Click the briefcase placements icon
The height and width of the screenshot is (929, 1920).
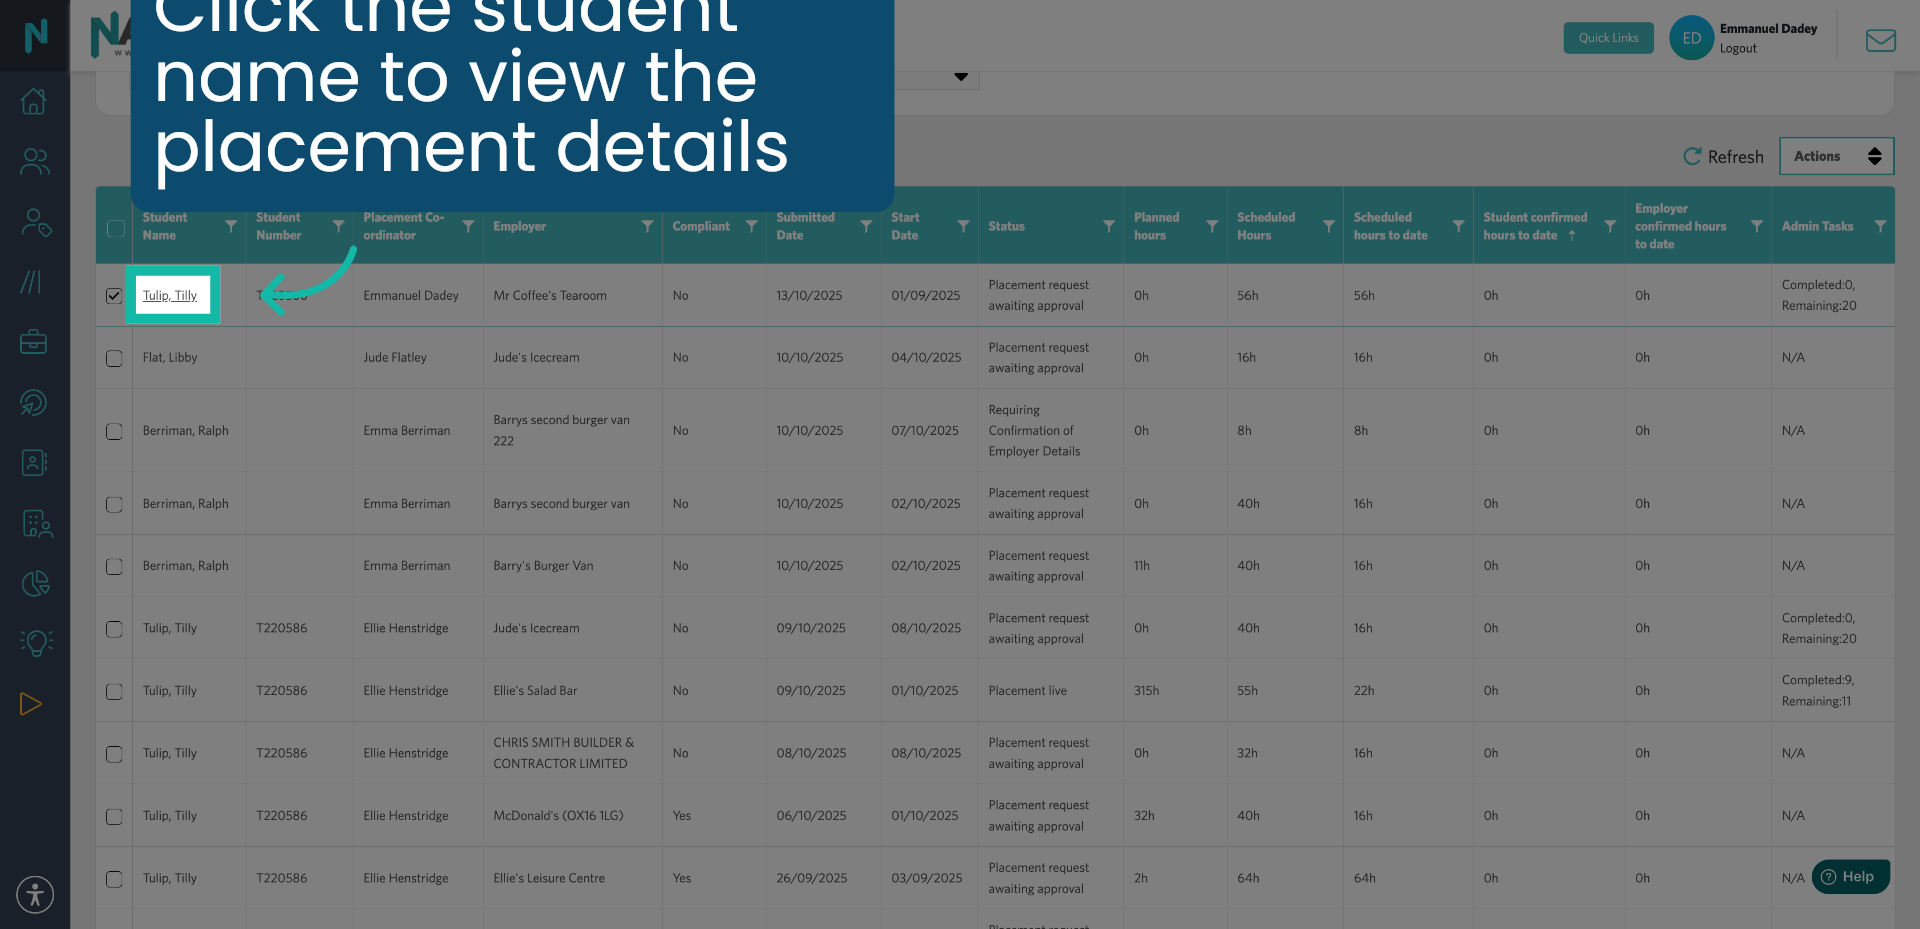(x=33, y=341)
